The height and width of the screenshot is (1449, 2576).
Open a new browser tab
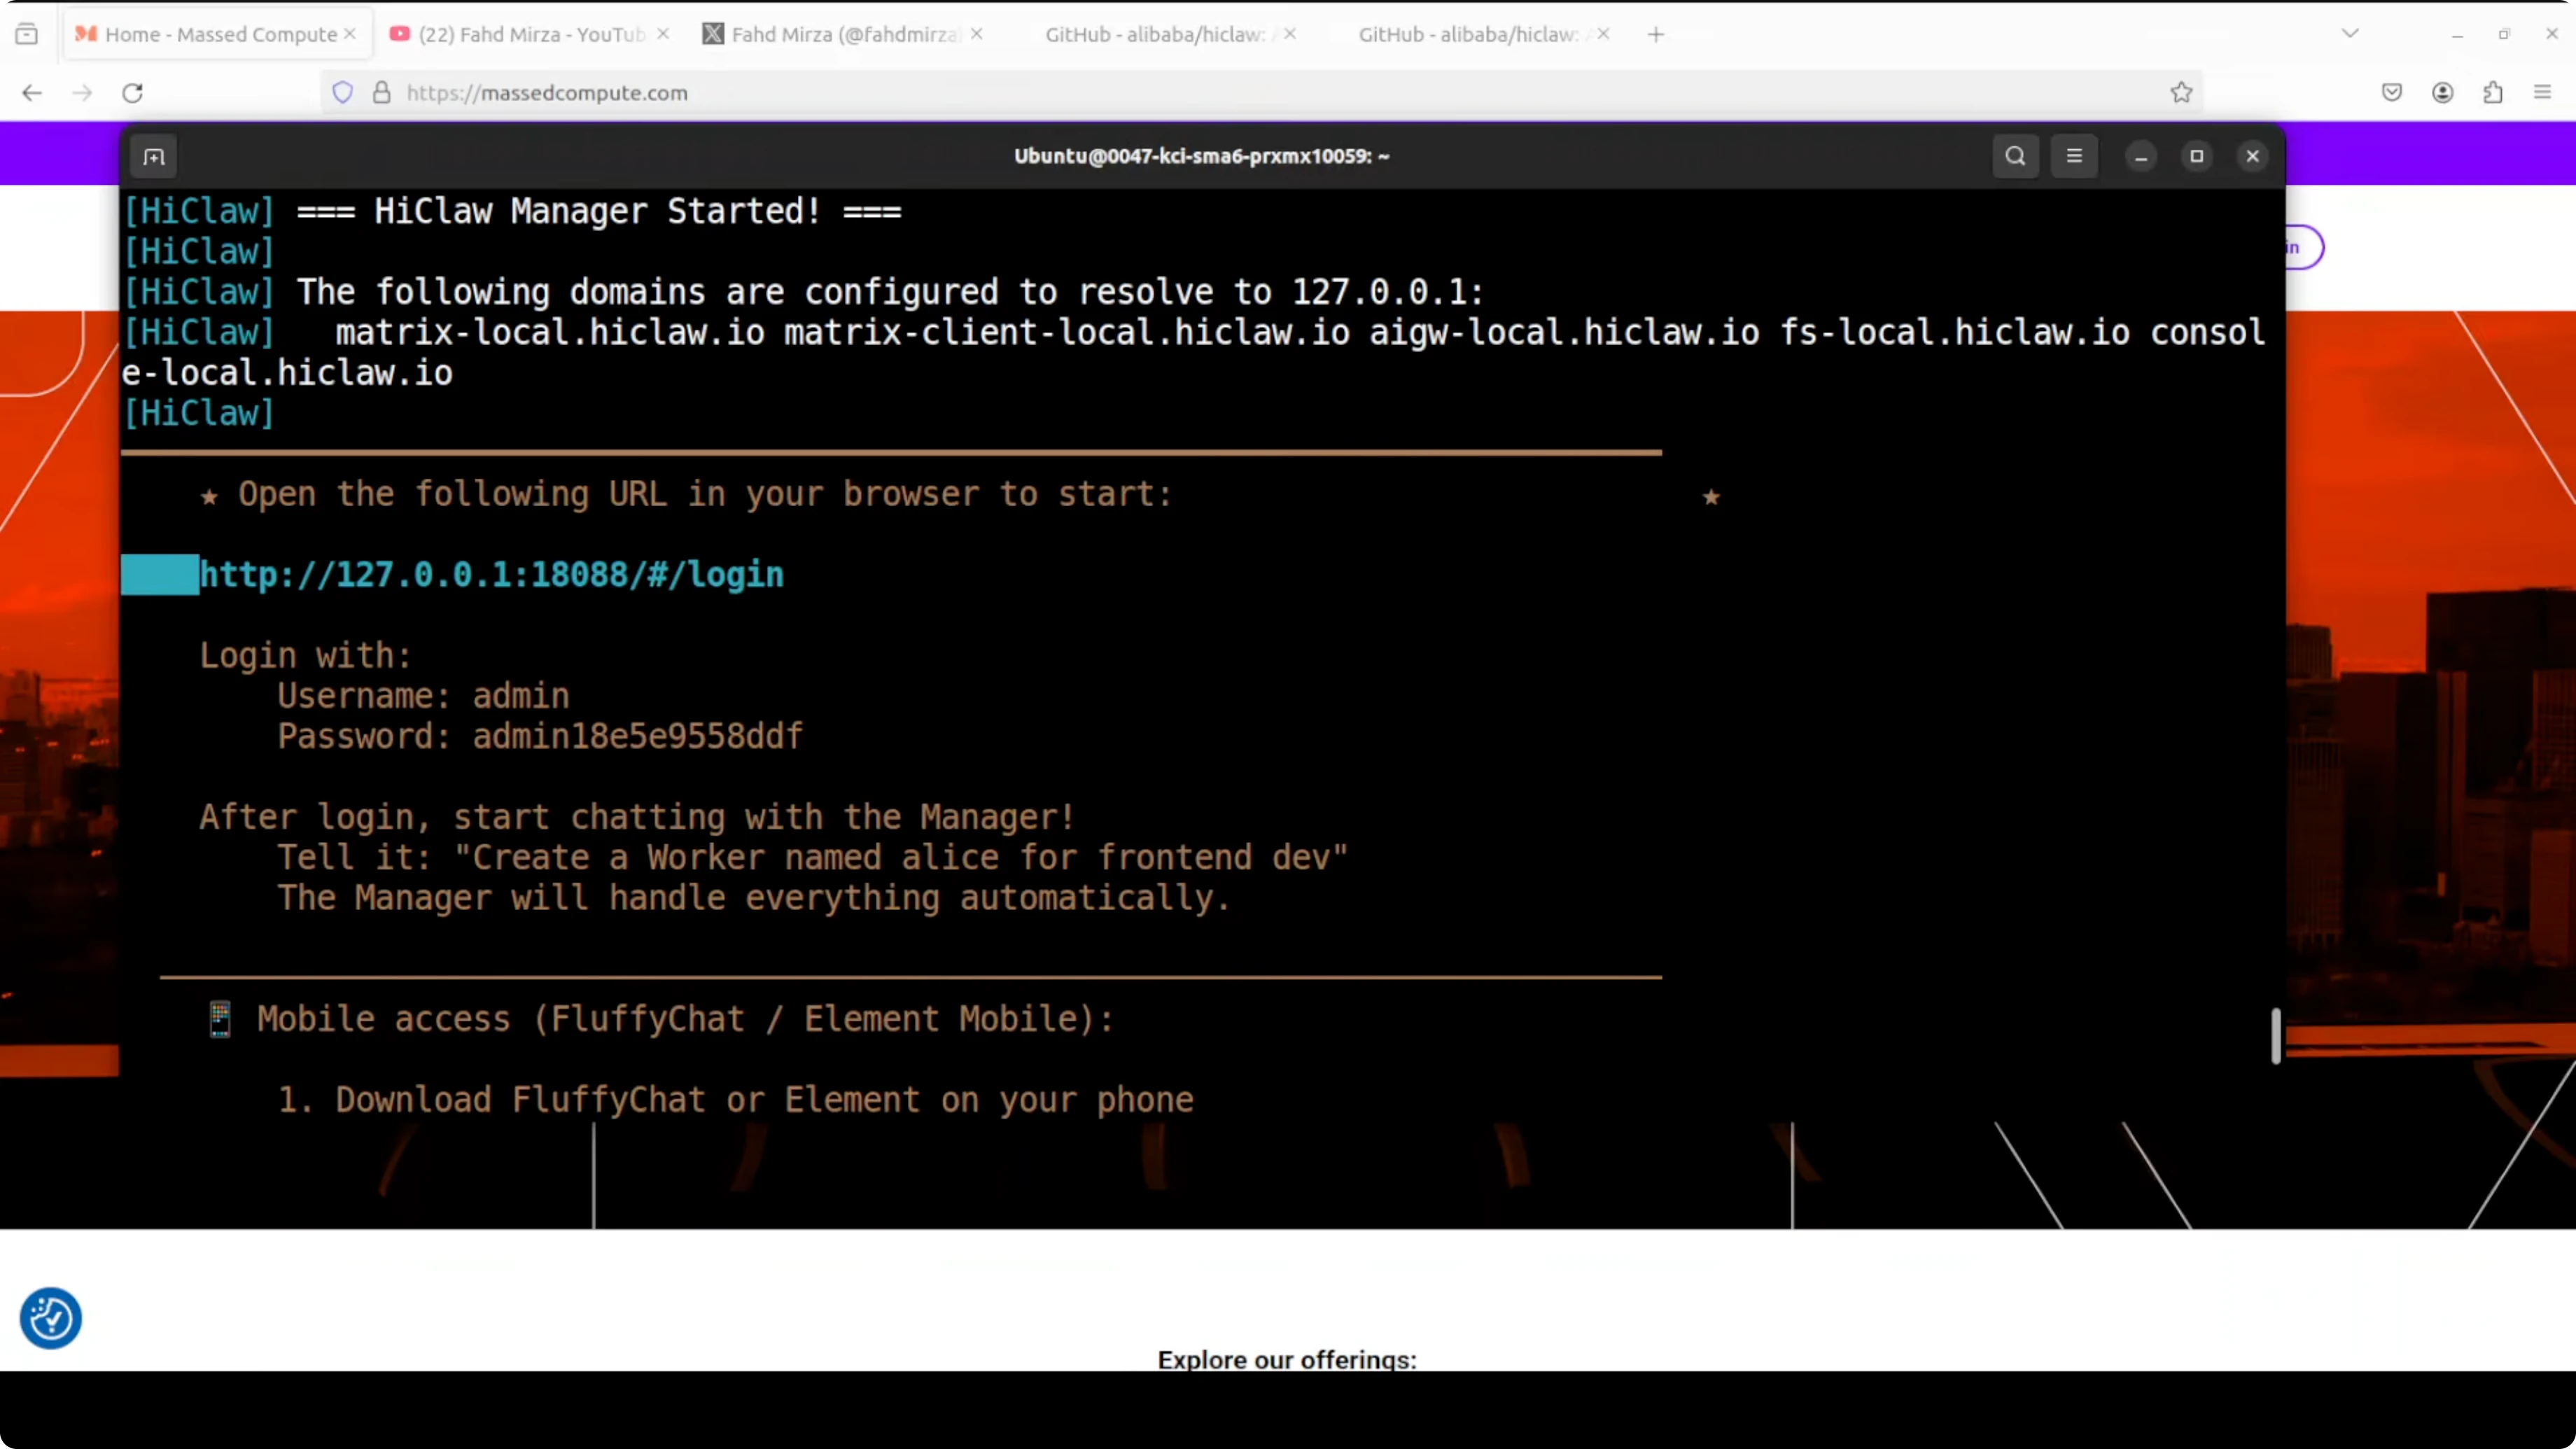(x=1655, y=33)
